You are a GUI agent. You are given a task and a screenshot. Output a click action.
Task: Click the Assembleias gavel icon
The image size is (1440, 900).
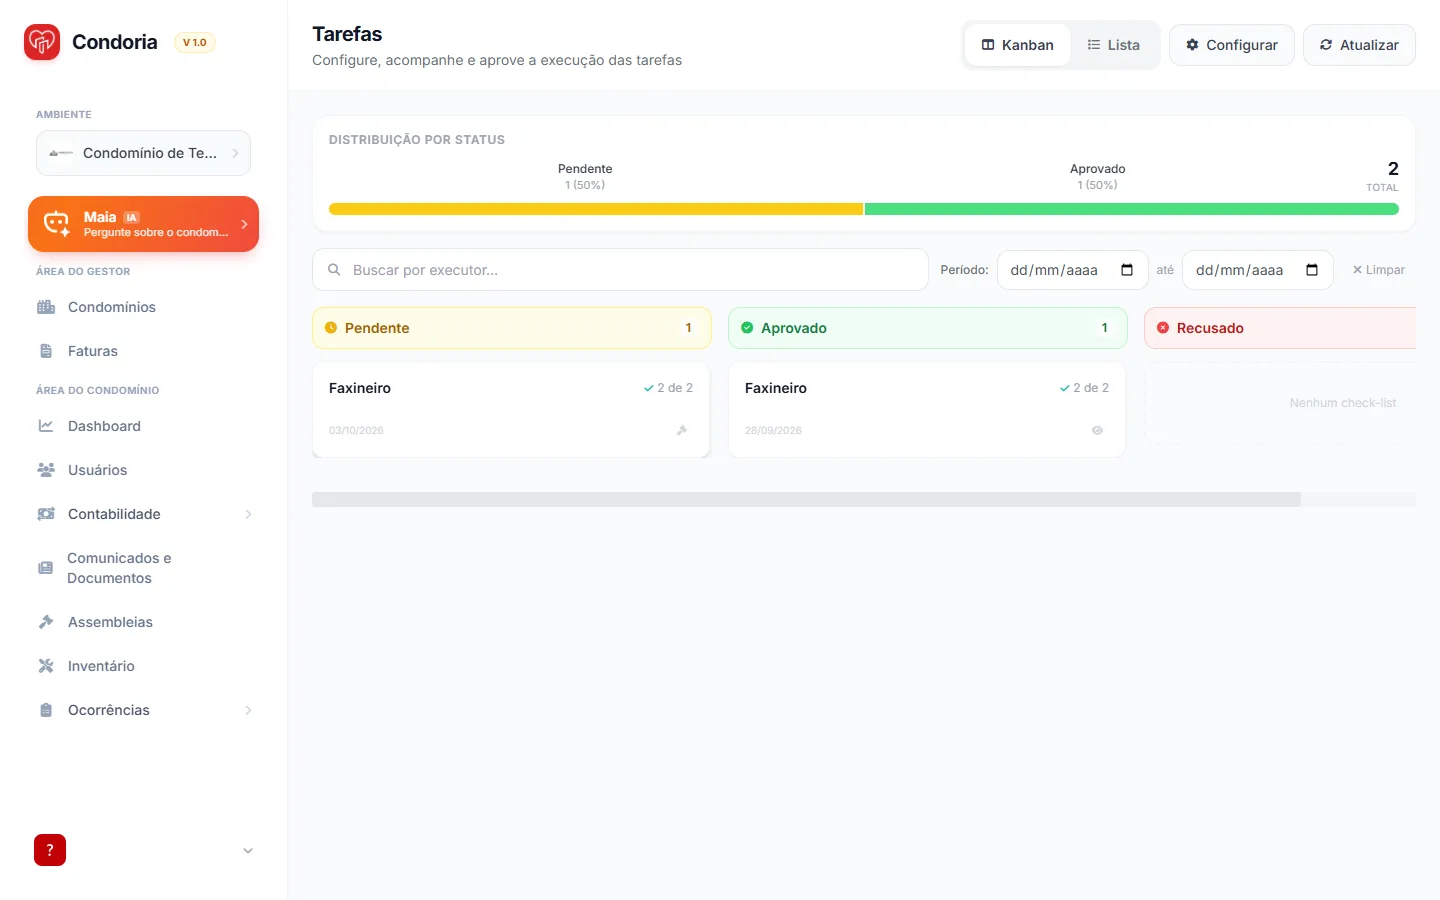pyautogui.click(x=46, y=622)
